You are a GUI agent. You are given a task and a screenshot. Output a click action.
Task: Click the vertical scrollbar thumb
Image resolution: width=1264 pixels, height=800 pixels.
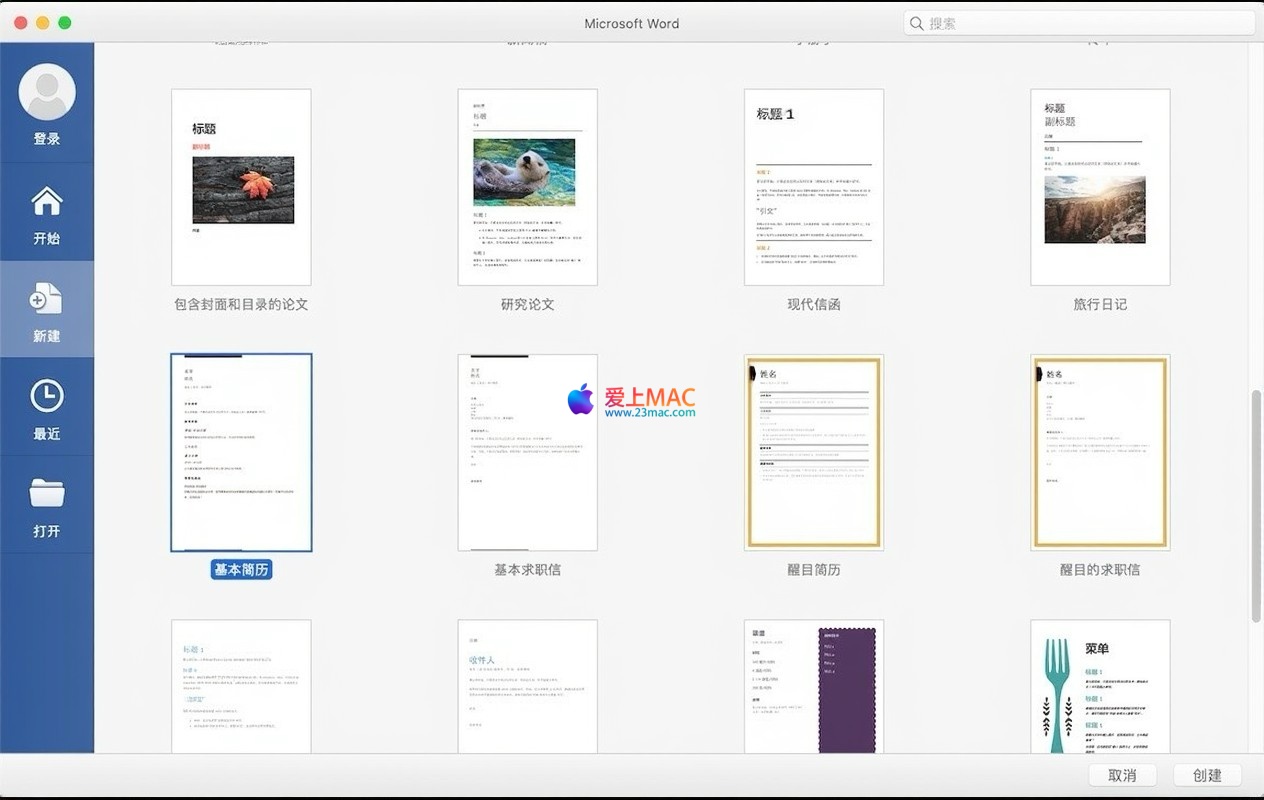coord(1256,505)
